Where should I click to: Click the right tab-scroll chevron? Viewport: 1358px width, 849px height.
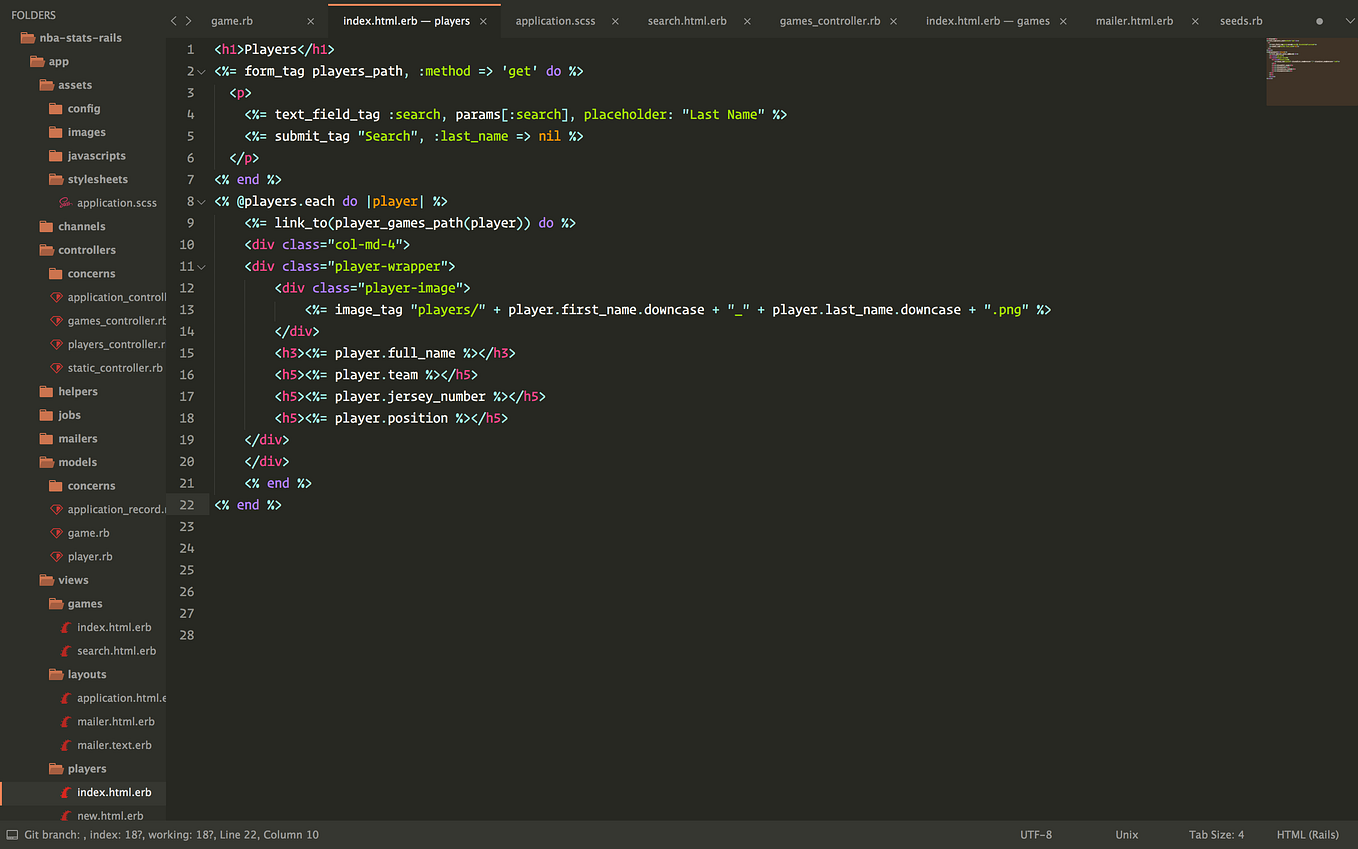[190, 19]
